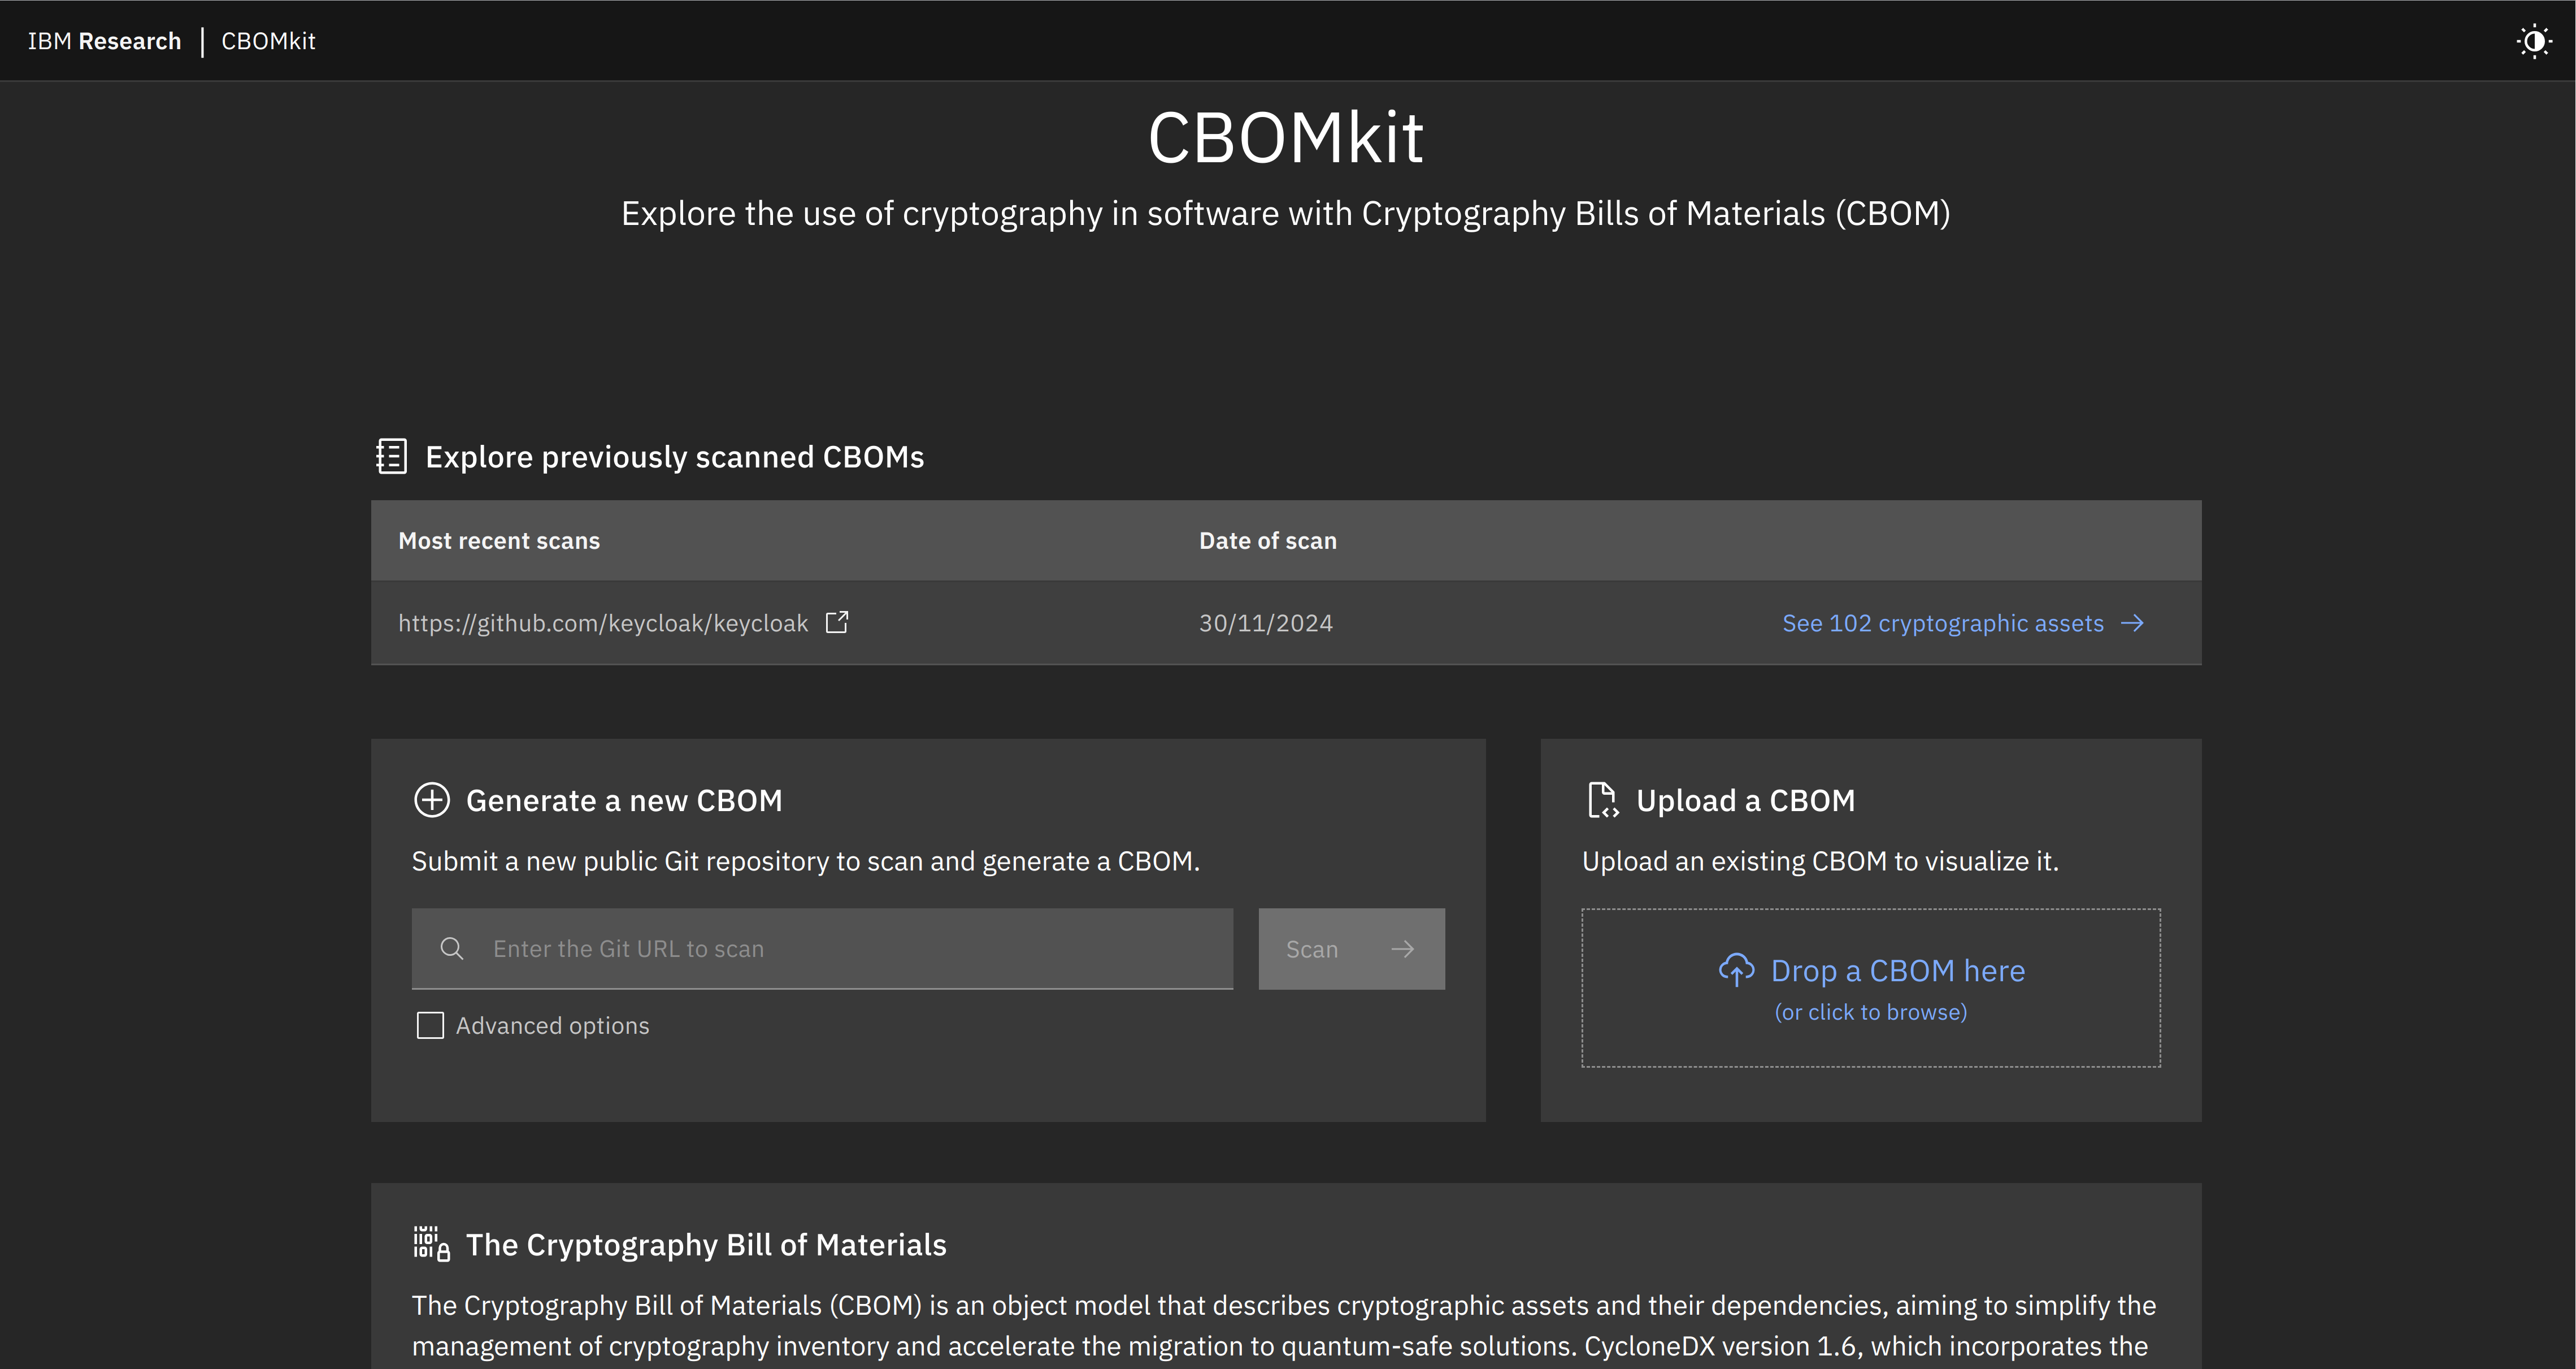The height and width of the screenshot is (1369, 2576).
Task: Click The Cryptography Bill of Materials heading
Action: pos(706,1245)
